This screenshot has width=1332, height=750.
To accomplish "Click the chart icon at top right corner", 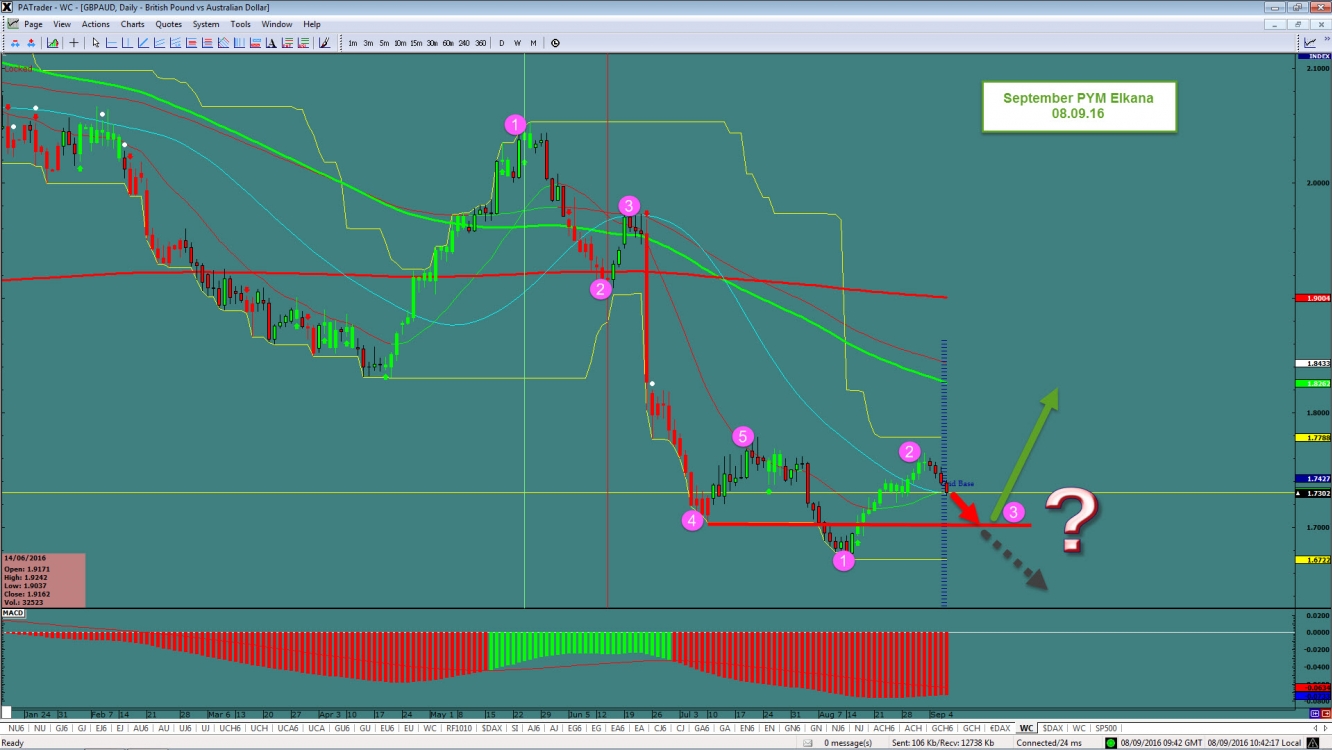I will coord(1310,42).
